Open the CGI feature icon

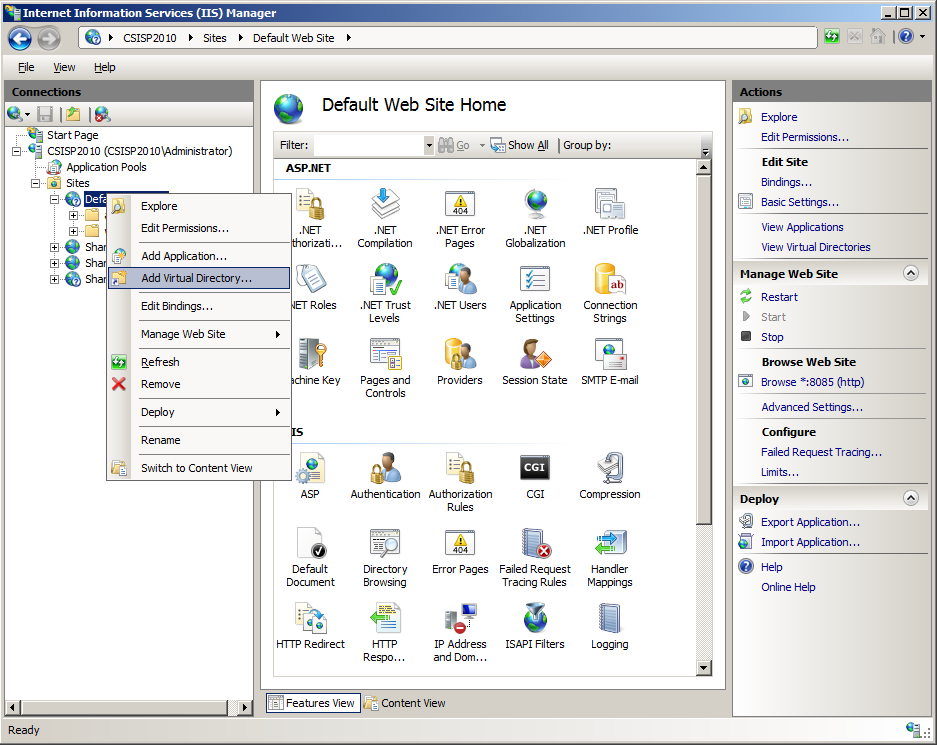pyautogui.click(x=535, y=468)
